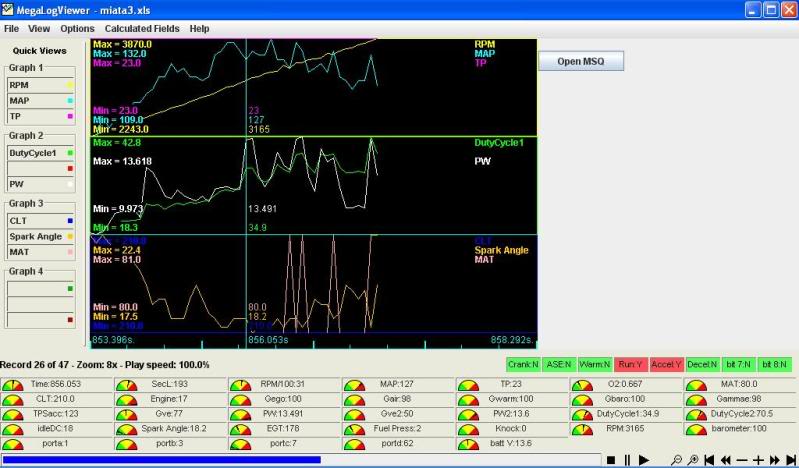The width and height of the screenshot is (799, 468).
Task: Open the TP field selector in Graph 1
Action: [41, 117]
